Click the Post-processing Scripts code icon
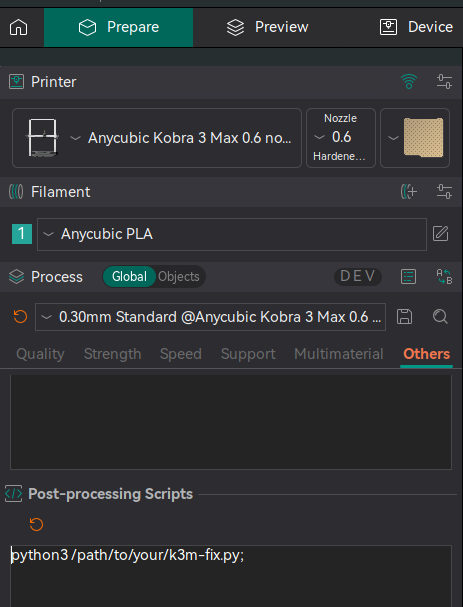Screen dimensions: 463x607 pyautogui.click(x=14, y=494)
